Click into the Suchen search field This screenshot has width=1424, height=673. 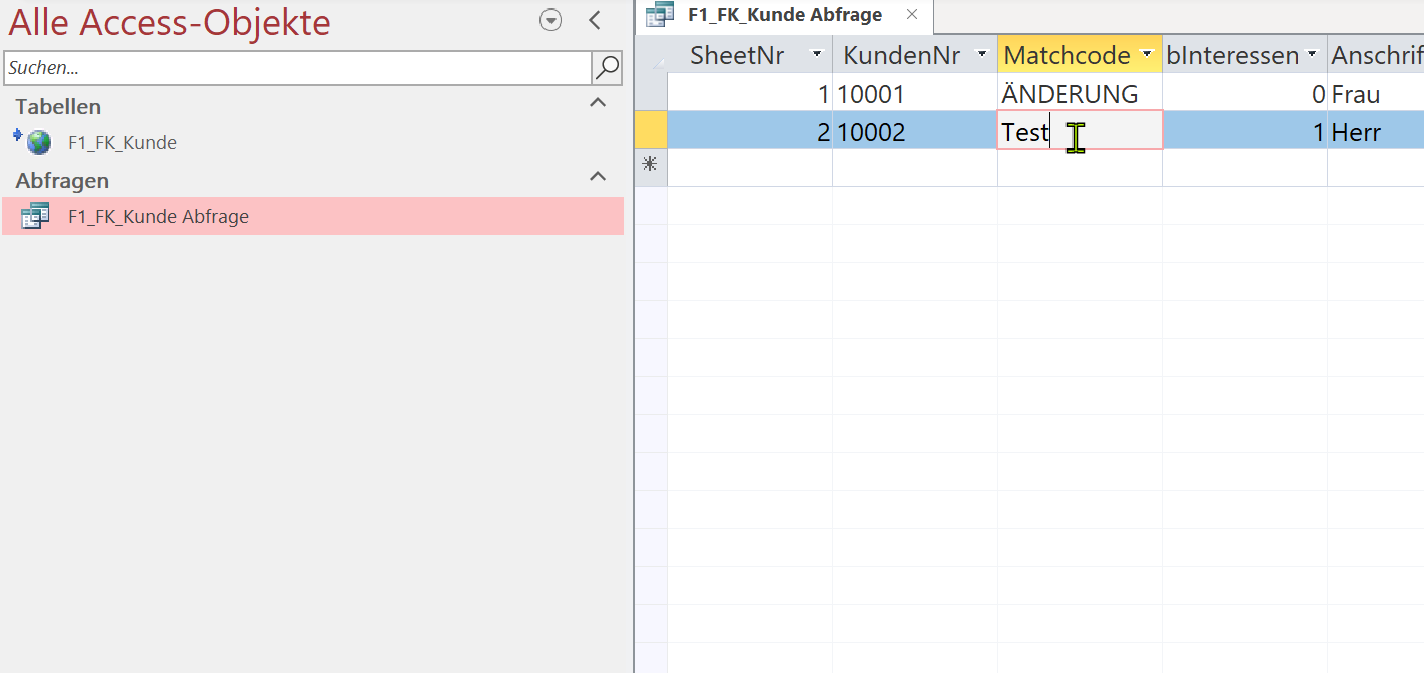point(298,68)
